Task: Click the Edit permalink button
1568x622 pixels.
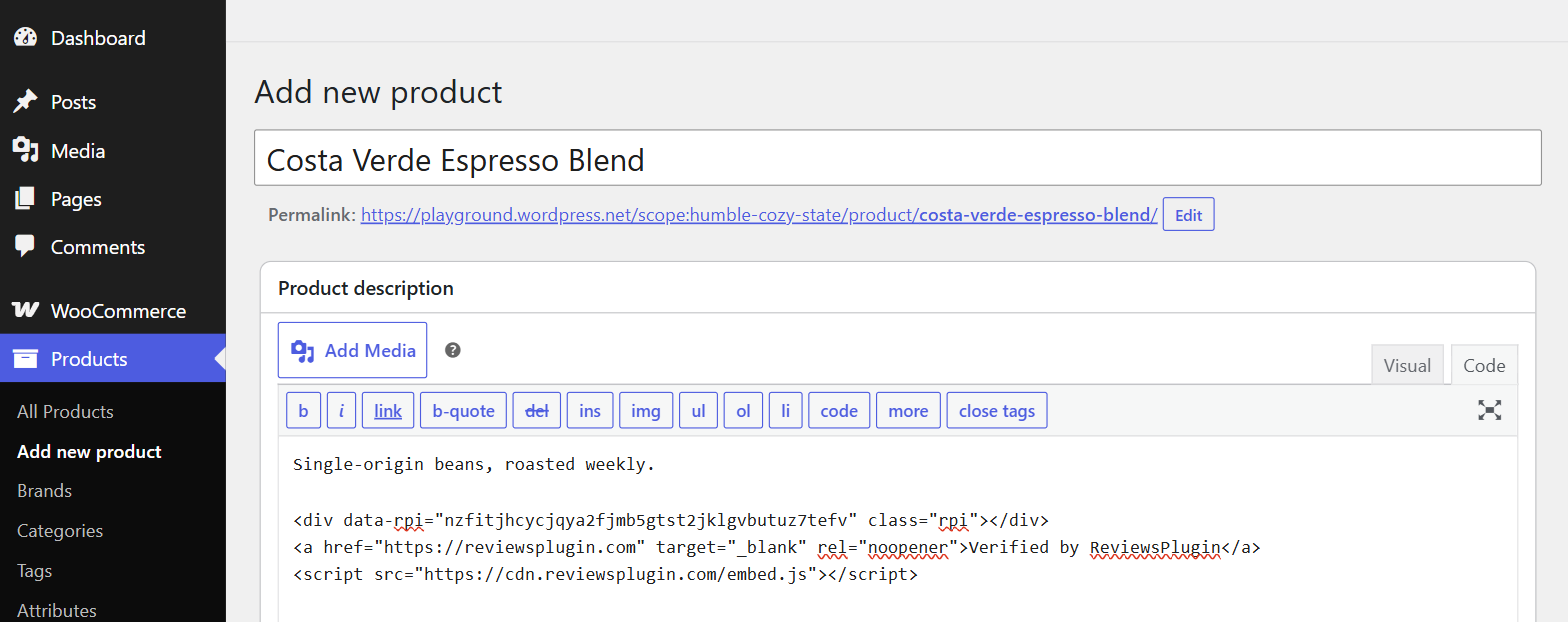Action: point(1188,215)
